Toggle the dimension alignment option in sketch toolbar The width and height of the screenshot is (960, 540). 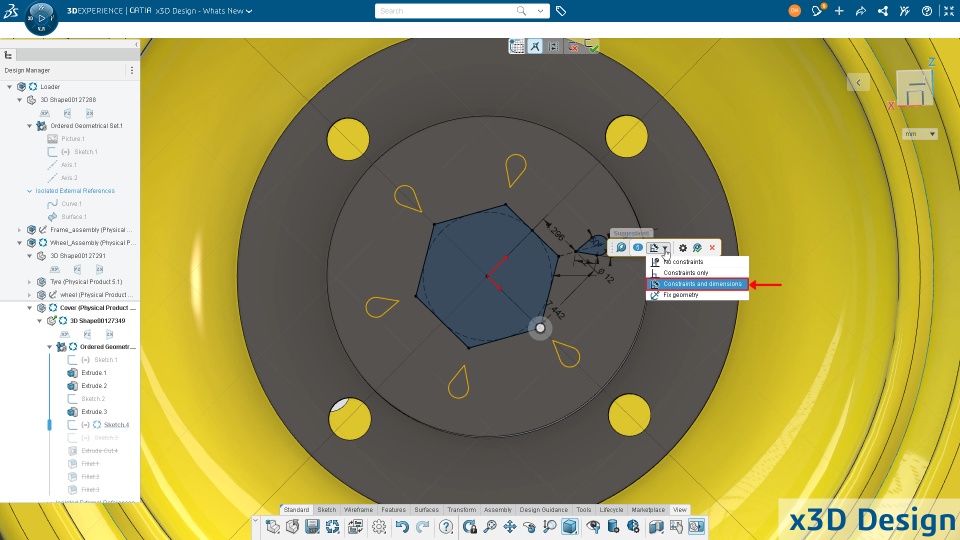tap(553, 47)
